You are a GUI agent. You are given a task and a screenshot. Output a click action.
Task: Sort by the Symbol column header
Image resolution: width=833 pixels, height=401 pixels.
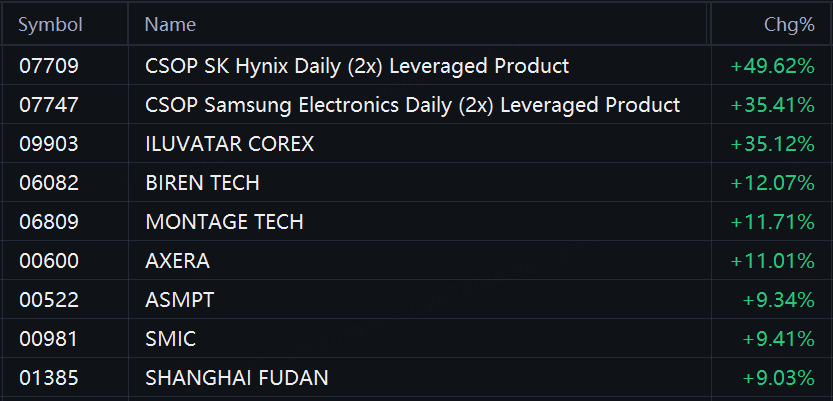(50, 25)
